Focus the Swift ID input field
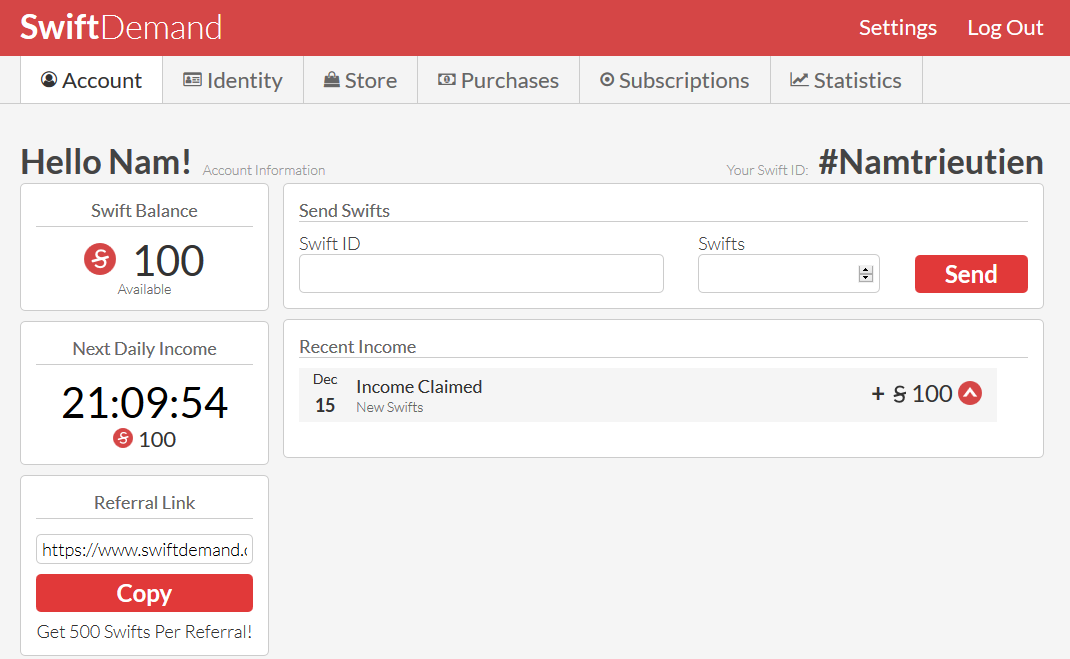This screenshot has width=1070, height=659. tap(481, 273)
